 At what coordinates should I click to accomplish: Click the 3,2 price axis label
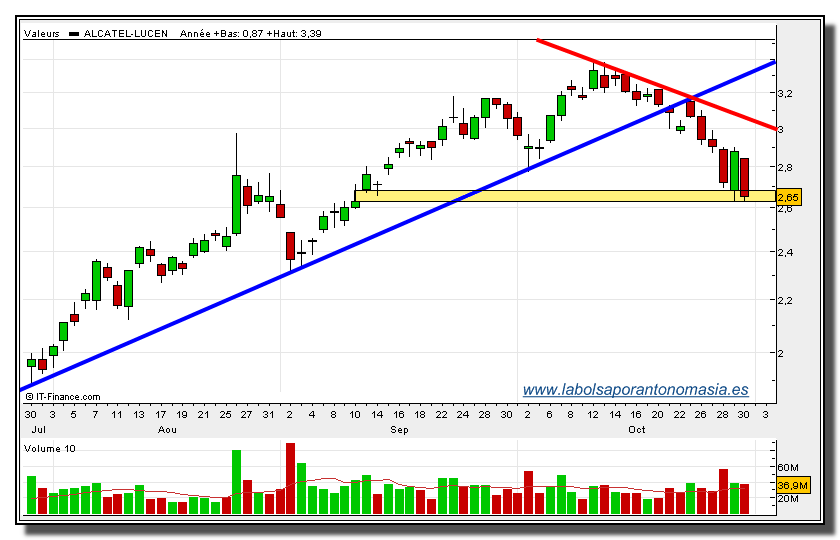(785, 94)
